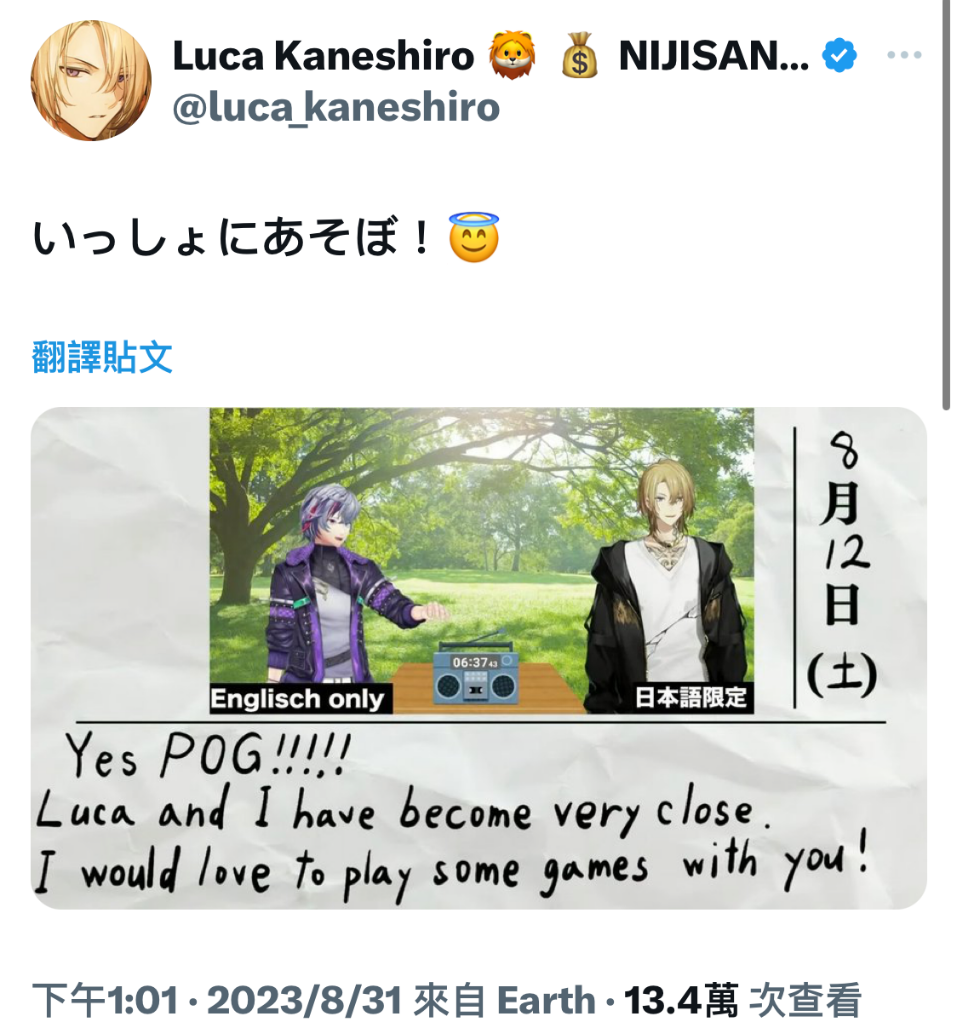Click the halo smiley emoji in tweet
Screen dimensions: 957x1024
pyautogui.click(x=474, y=237)
